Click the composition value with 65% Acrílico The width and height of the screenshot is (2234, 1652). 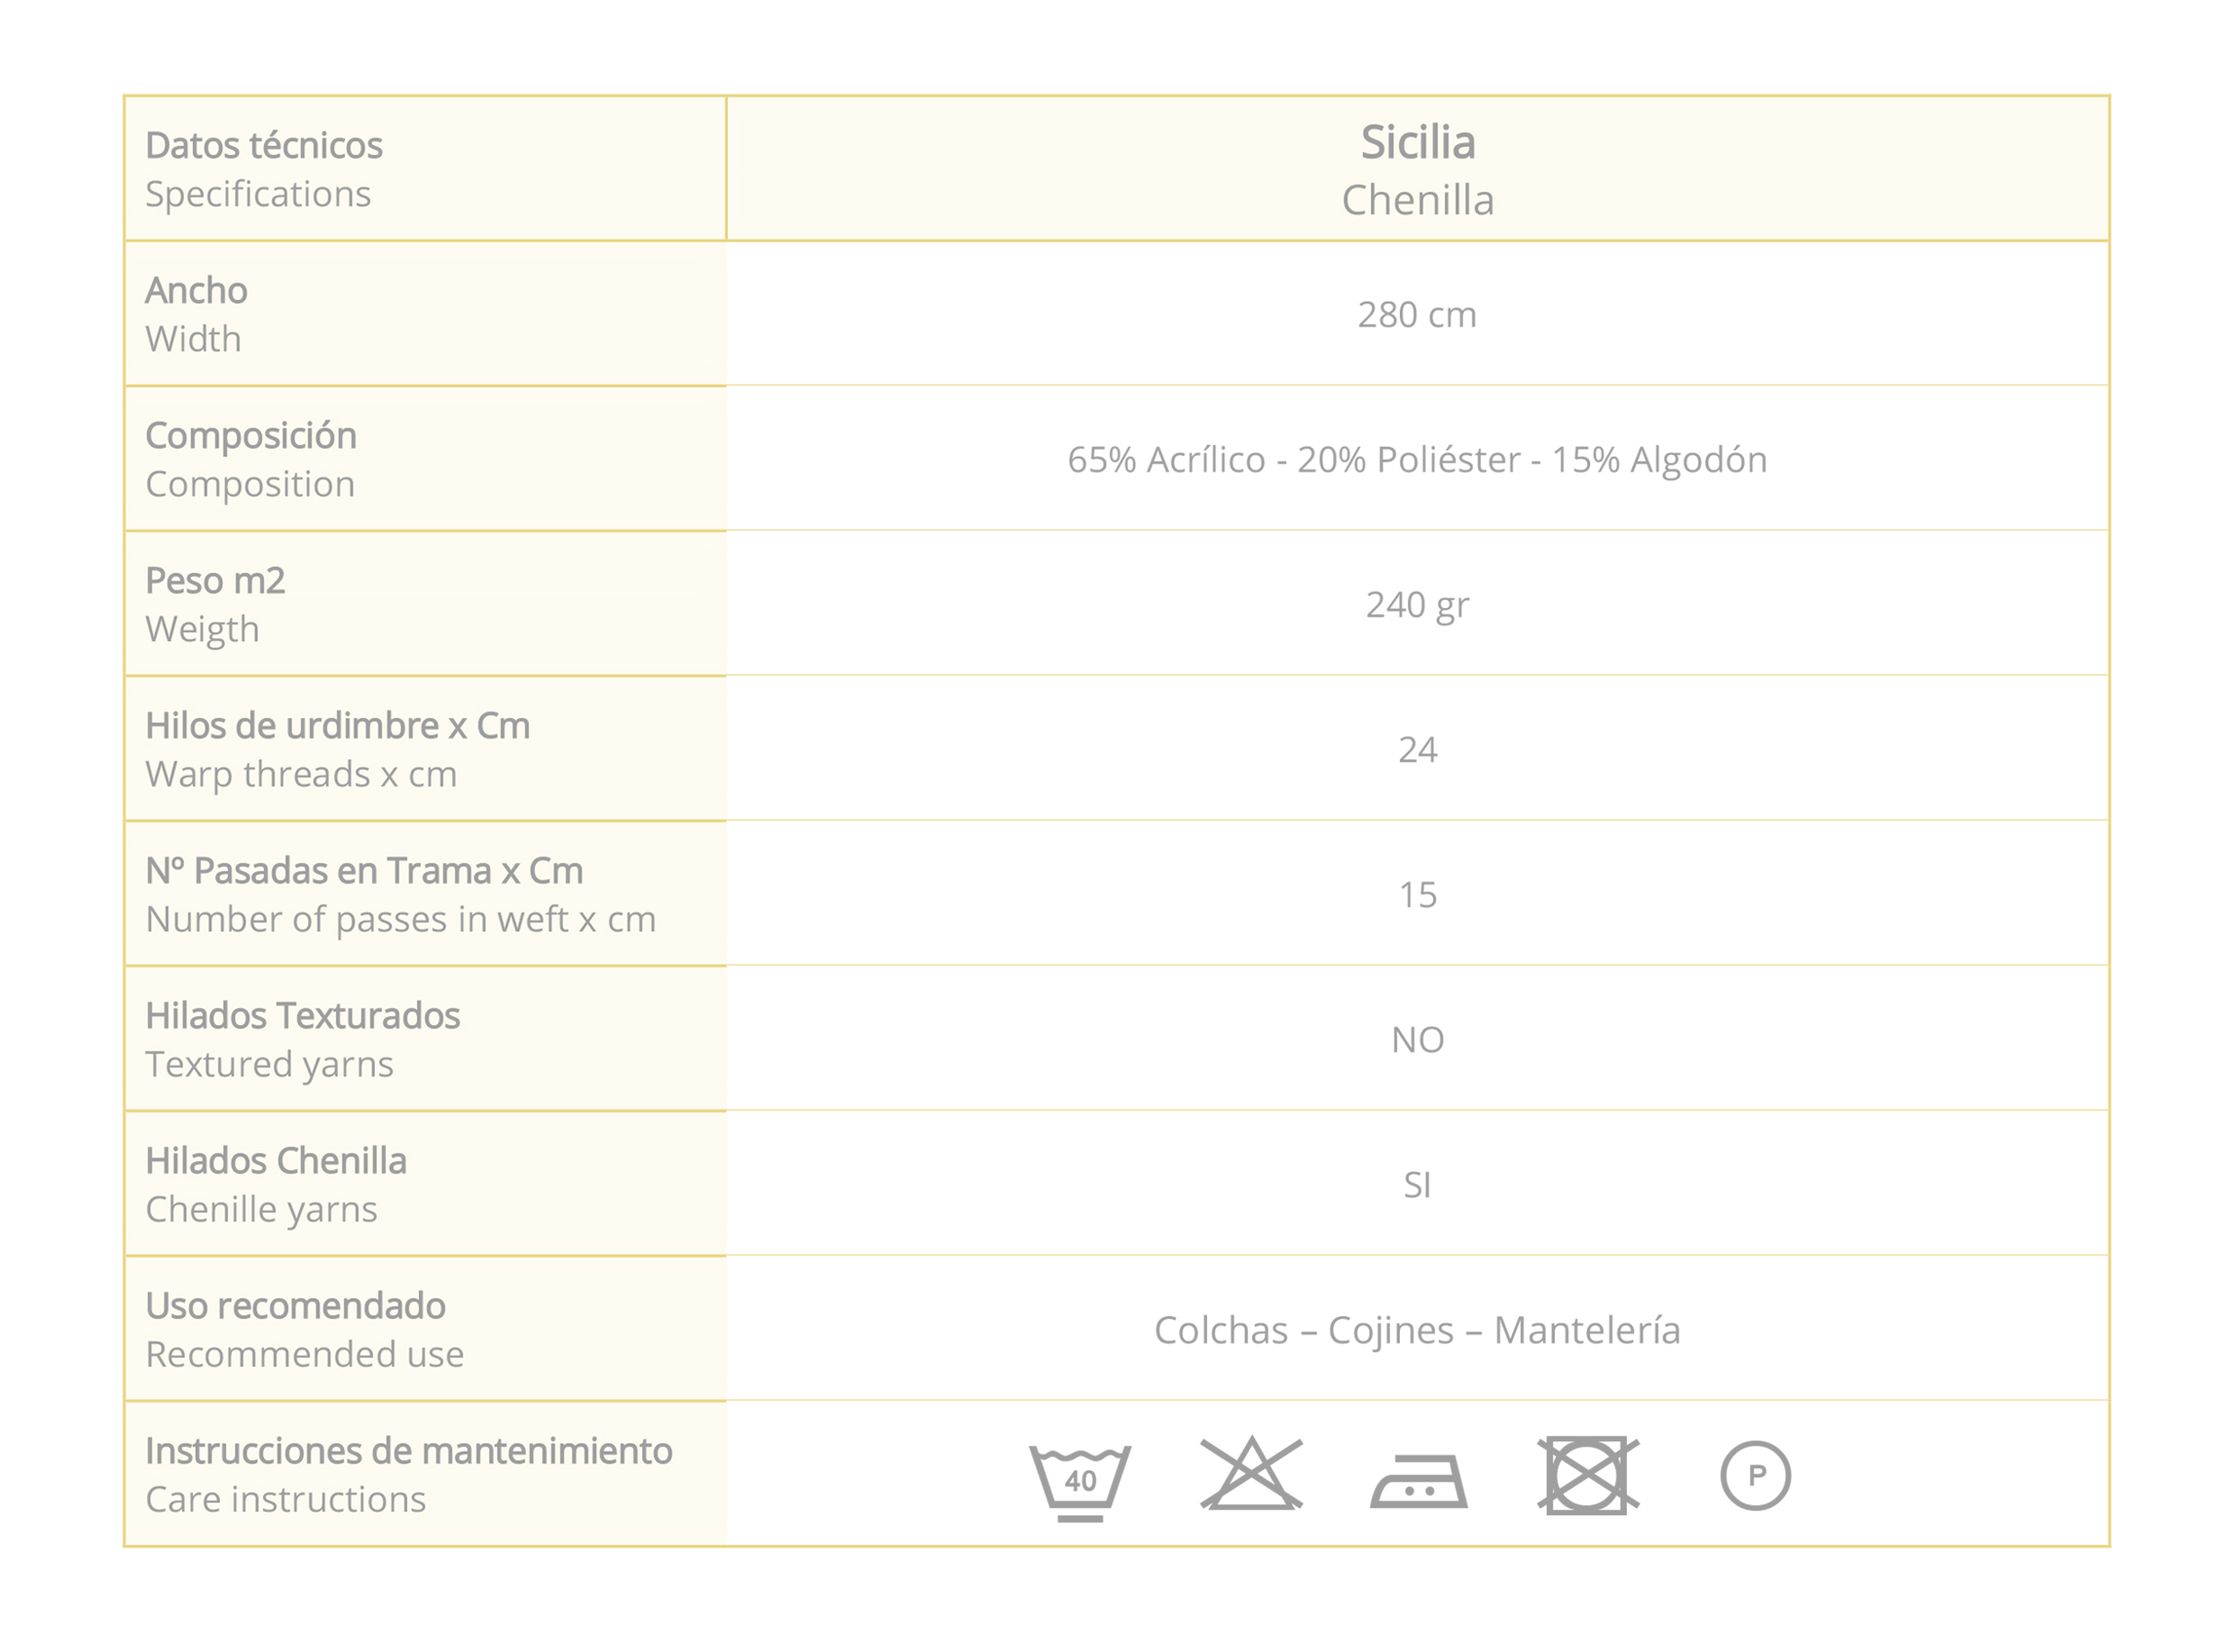pos(1416,460)
